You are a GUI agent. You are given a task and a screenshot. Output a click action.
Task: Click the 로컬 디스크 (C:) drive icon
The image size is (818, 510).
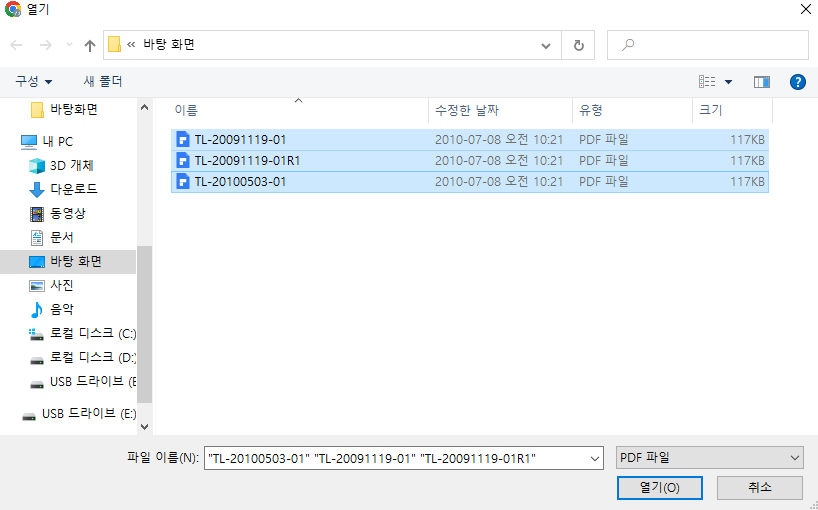(x=36, y=334)
